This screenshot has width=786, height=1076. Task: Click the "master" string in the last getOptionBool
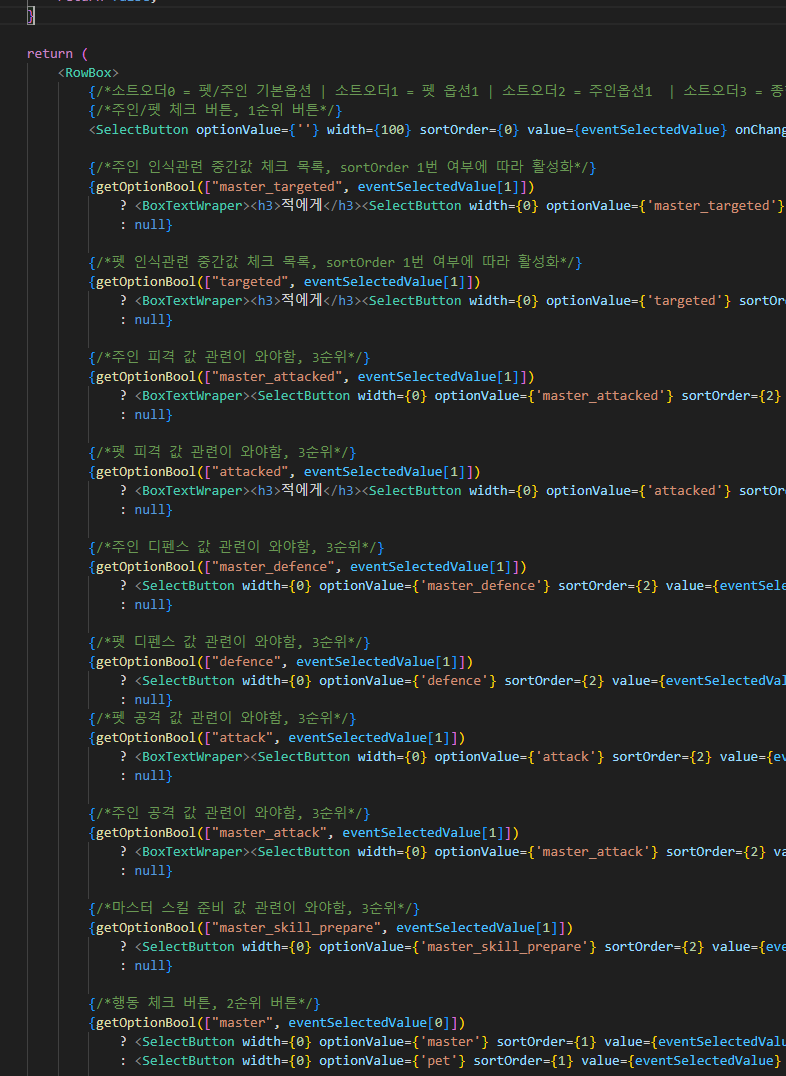[242, 1023]
